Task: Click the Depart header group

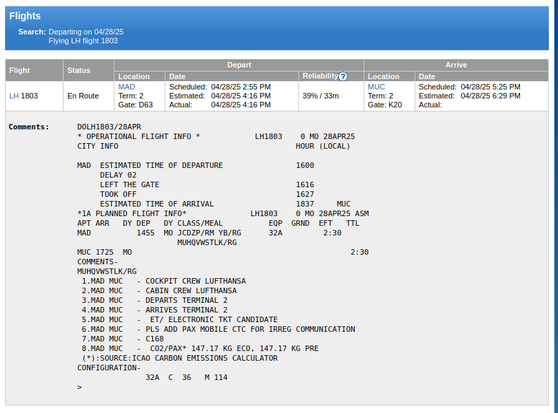Action: (239, 65)
